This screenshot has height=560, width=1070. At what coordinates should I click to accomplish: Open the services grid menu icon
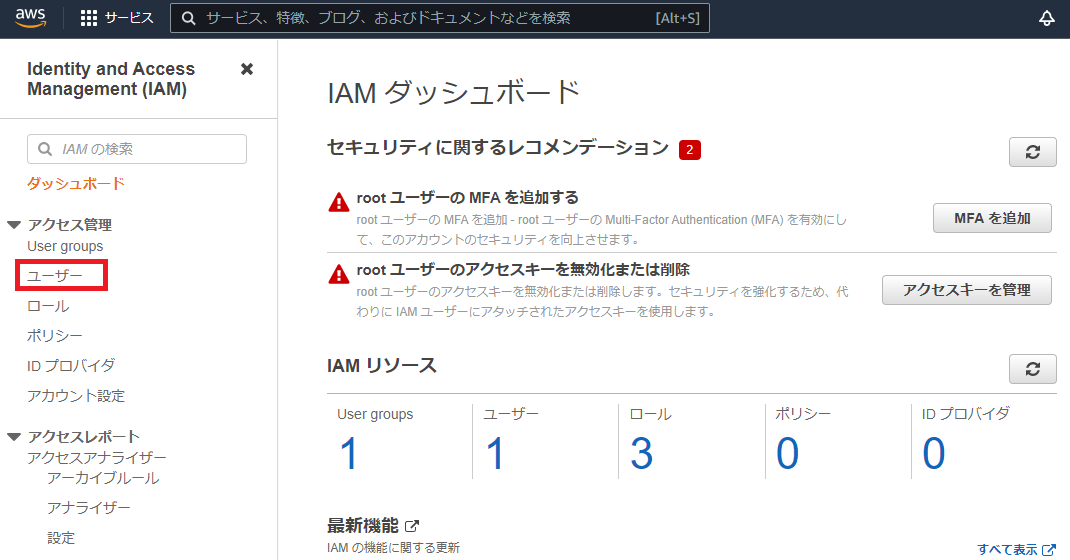tap(89, 18)
